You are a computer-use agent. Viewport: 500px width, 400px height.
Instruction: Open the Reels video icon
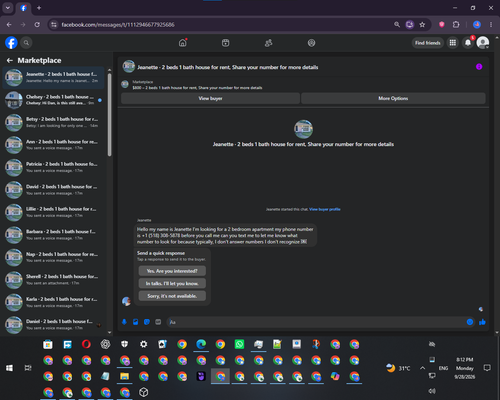[x=226, y=43]
